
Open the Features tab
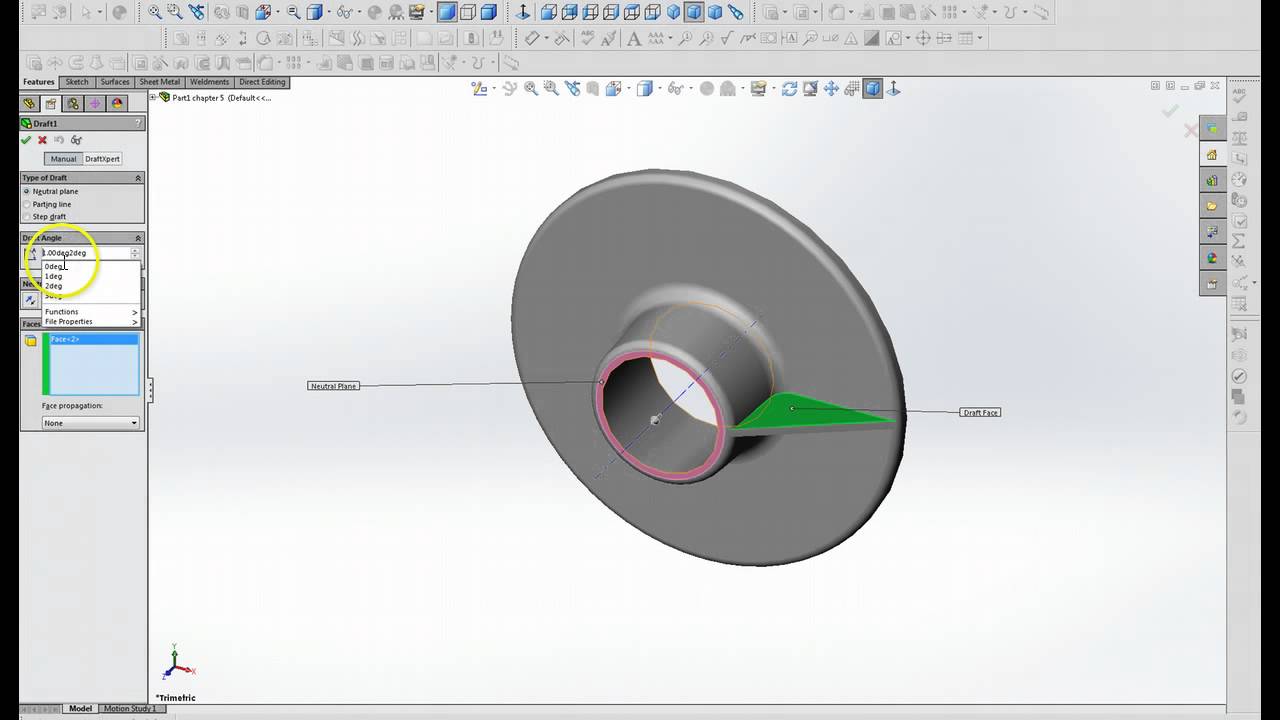pyautogui.click(x=39, y=82)
